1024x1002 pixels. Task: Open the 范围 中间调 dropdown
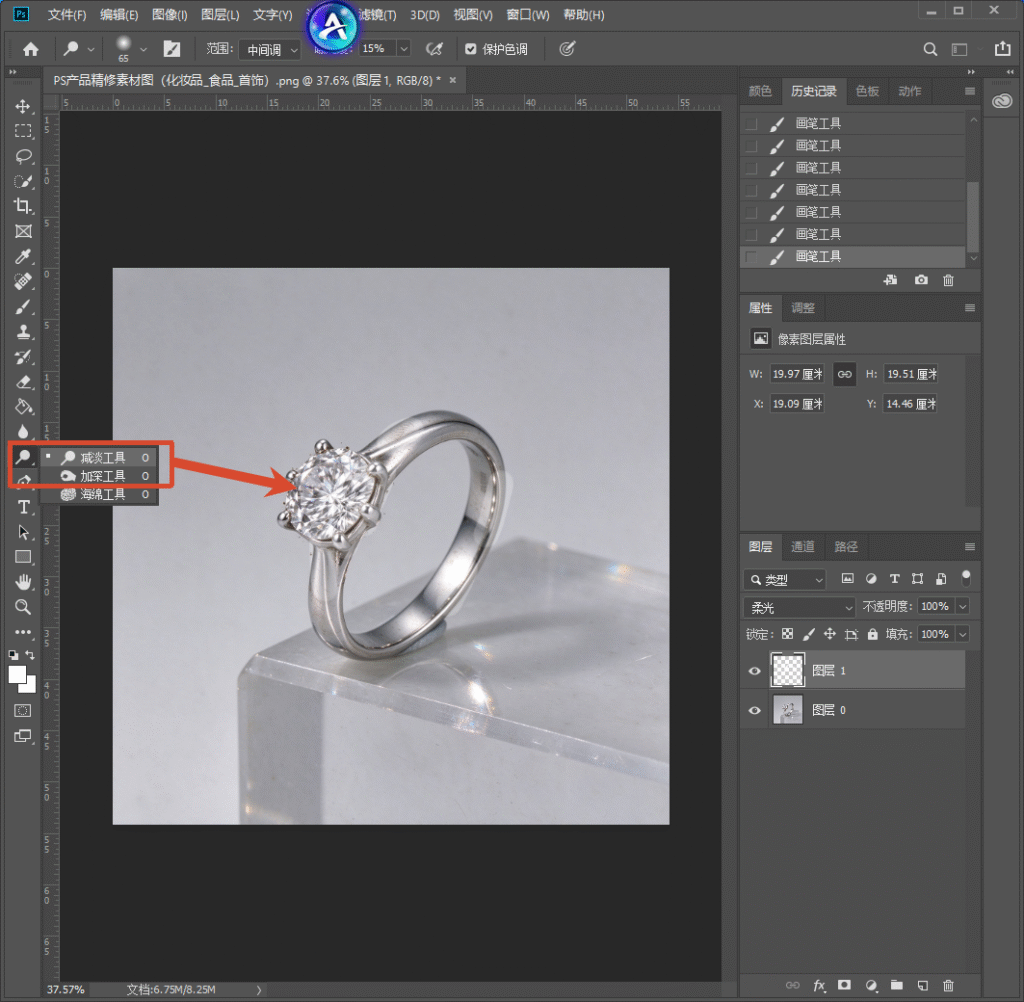pos(270,50)
